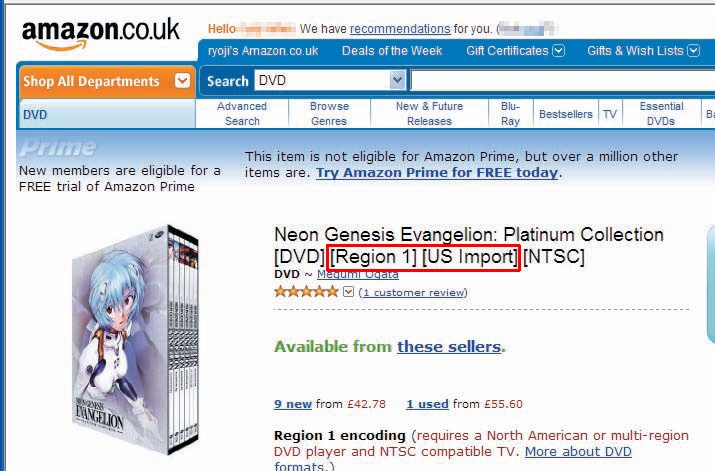715x471 pixels.
Task: Select Advanced Search menu item
Action: tap(242, 114)
